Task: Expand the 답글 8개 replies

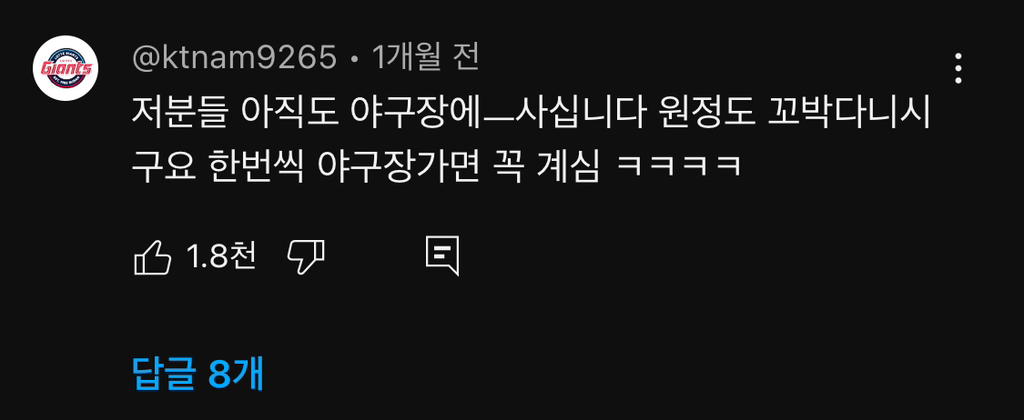Action: [x=198, y=374]
